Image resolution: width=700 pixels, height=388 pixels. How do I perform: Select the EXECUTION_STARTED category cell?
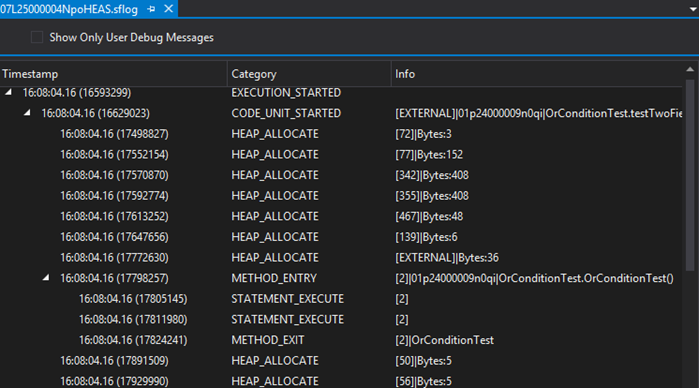click(286, 92)
